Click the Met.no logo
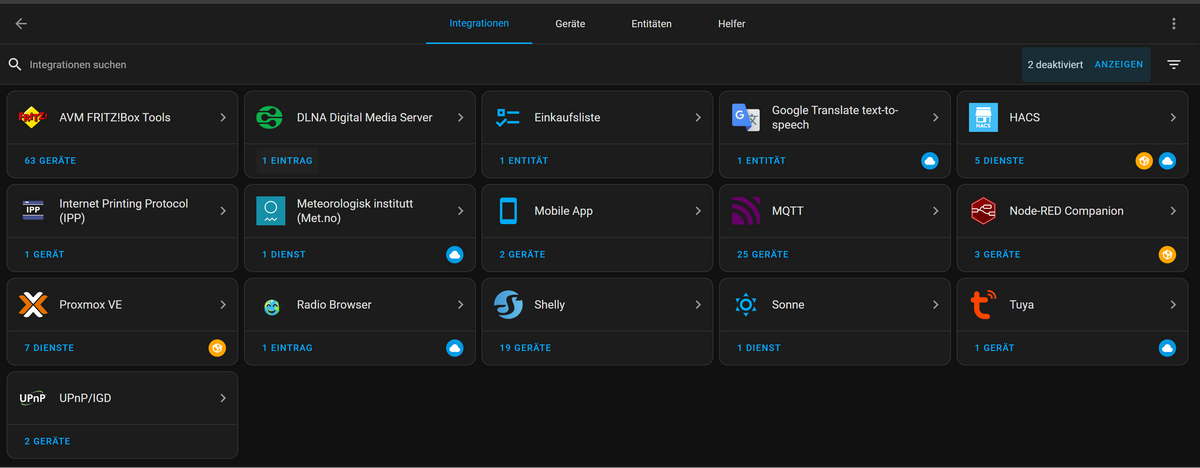The width and height of the screenshot is (1200, 468). (271, 211)
